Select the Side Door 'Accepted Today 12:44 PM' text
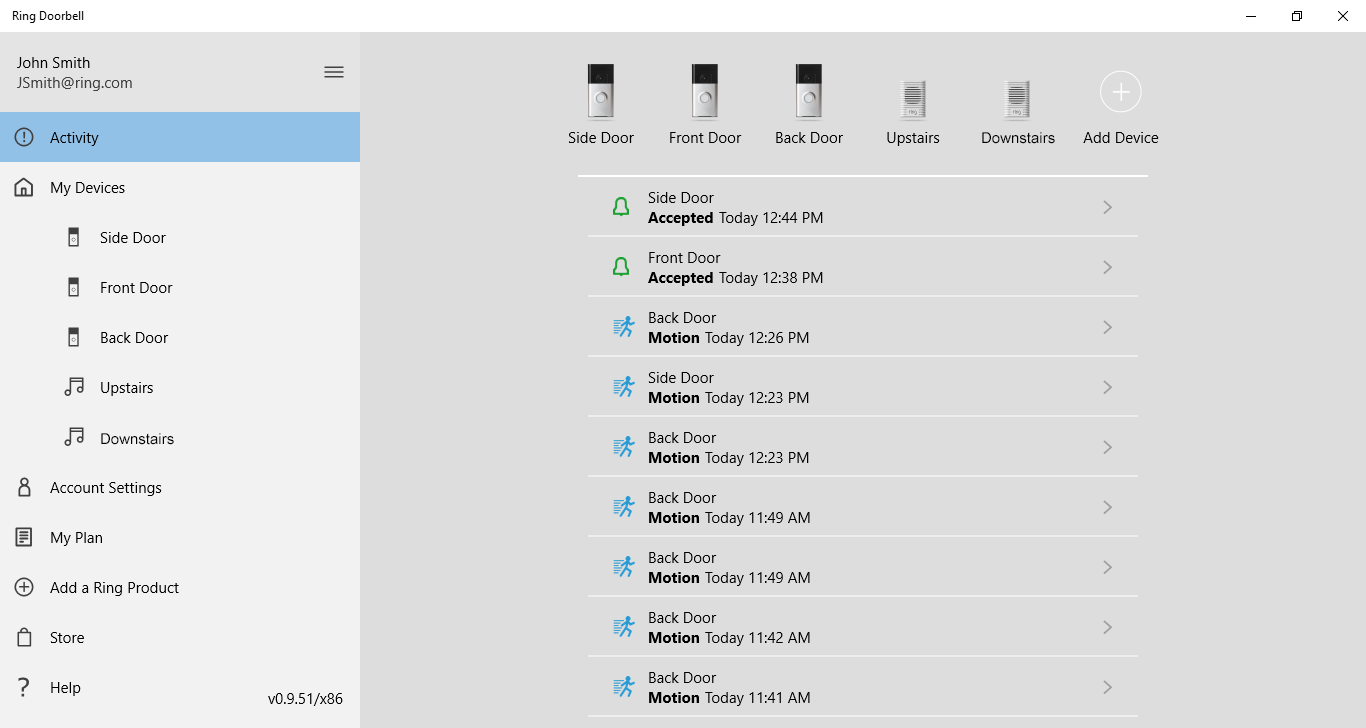The width and height of the screenshot is (1366, 728). 736,218
